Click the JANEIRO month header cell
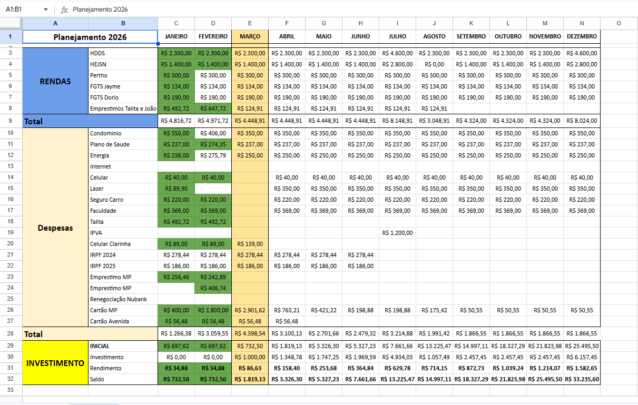638x405 pixels. click(x=176, y=37)
